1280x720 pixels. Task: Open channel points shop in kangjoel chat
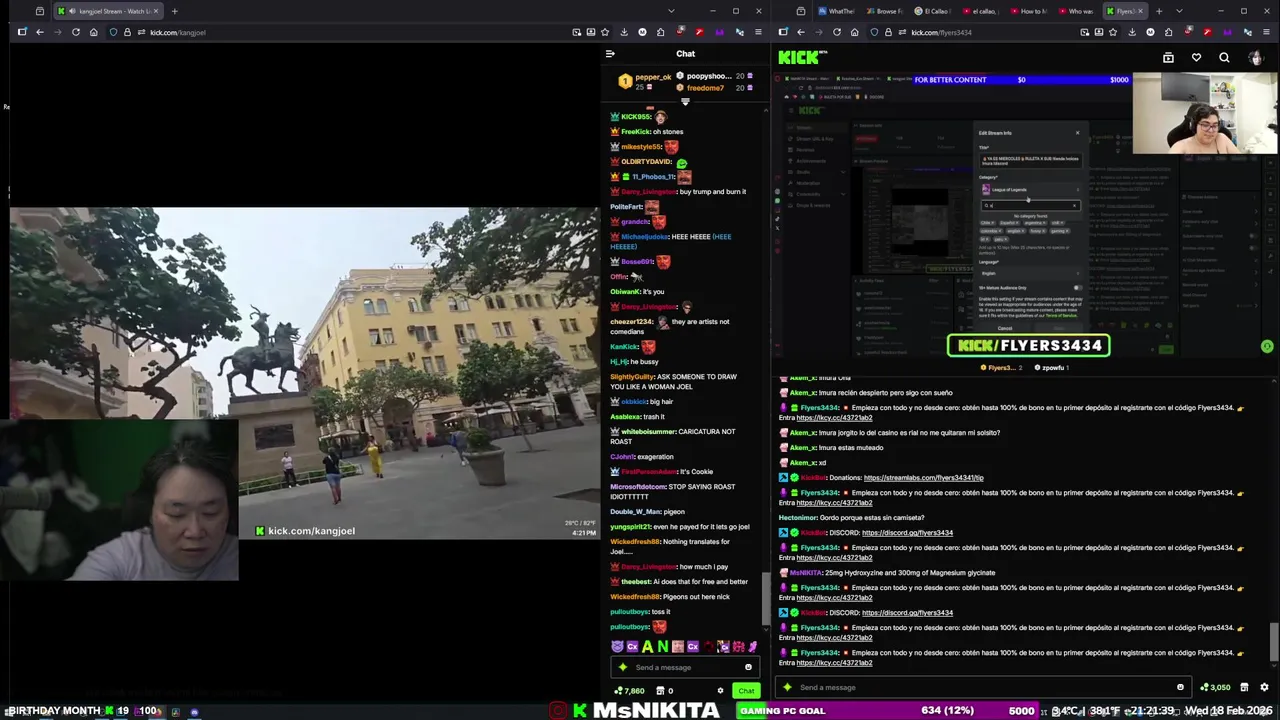pyautogui.click(x=659, y=690)
